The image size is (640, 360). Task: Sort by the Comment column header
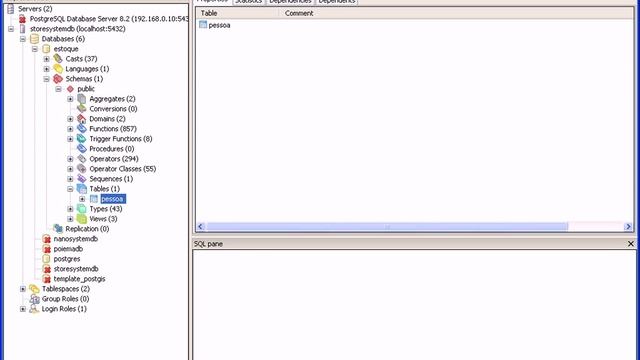point(456,13)
